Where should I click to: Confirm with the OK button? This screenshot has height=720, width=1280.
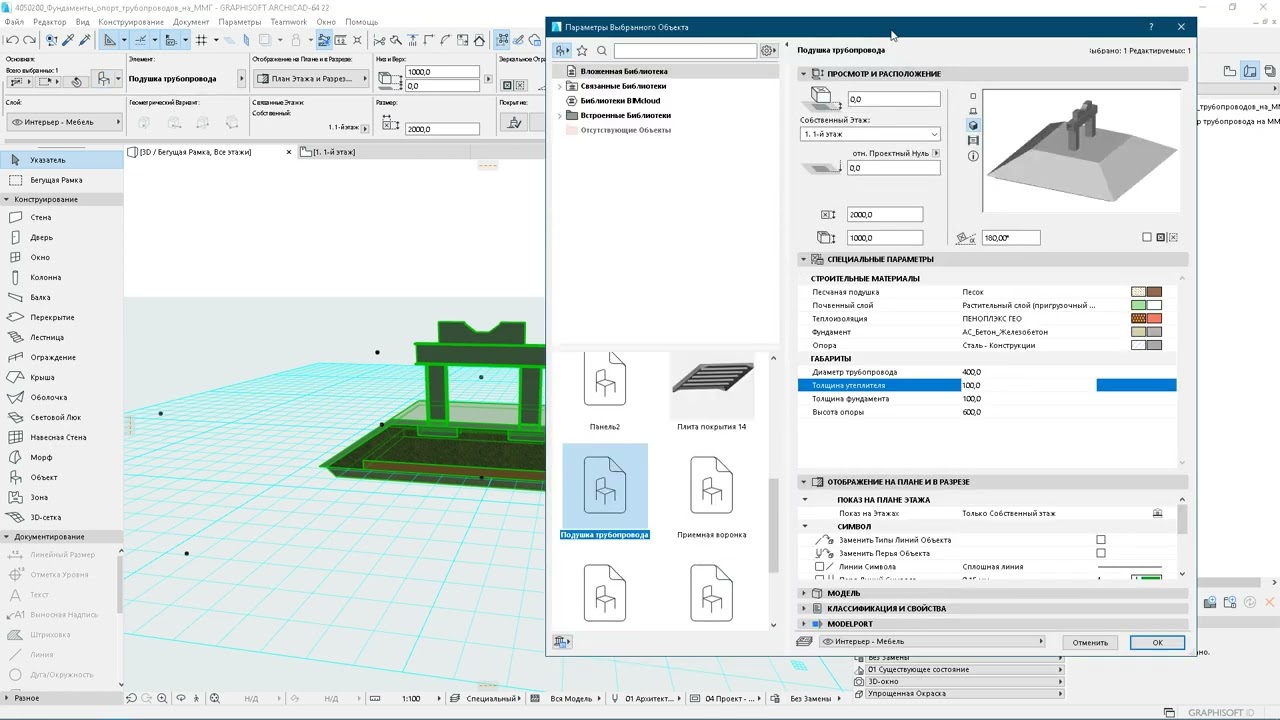[1157, 642]
